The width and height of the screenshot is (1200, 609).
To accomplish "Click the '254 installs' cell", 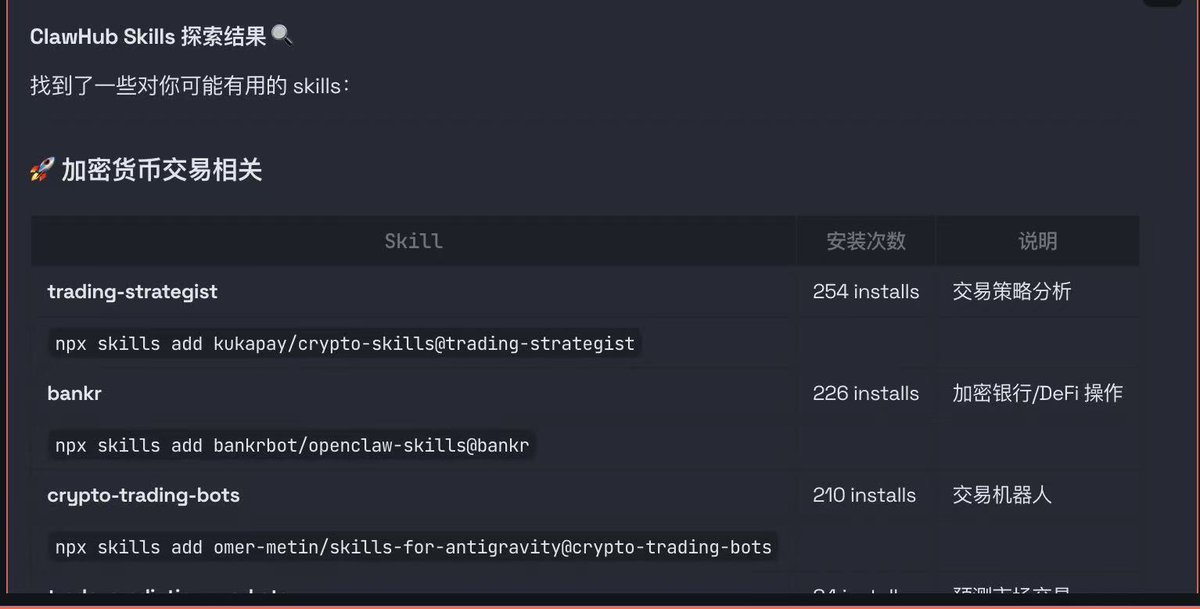I will 866,292.
